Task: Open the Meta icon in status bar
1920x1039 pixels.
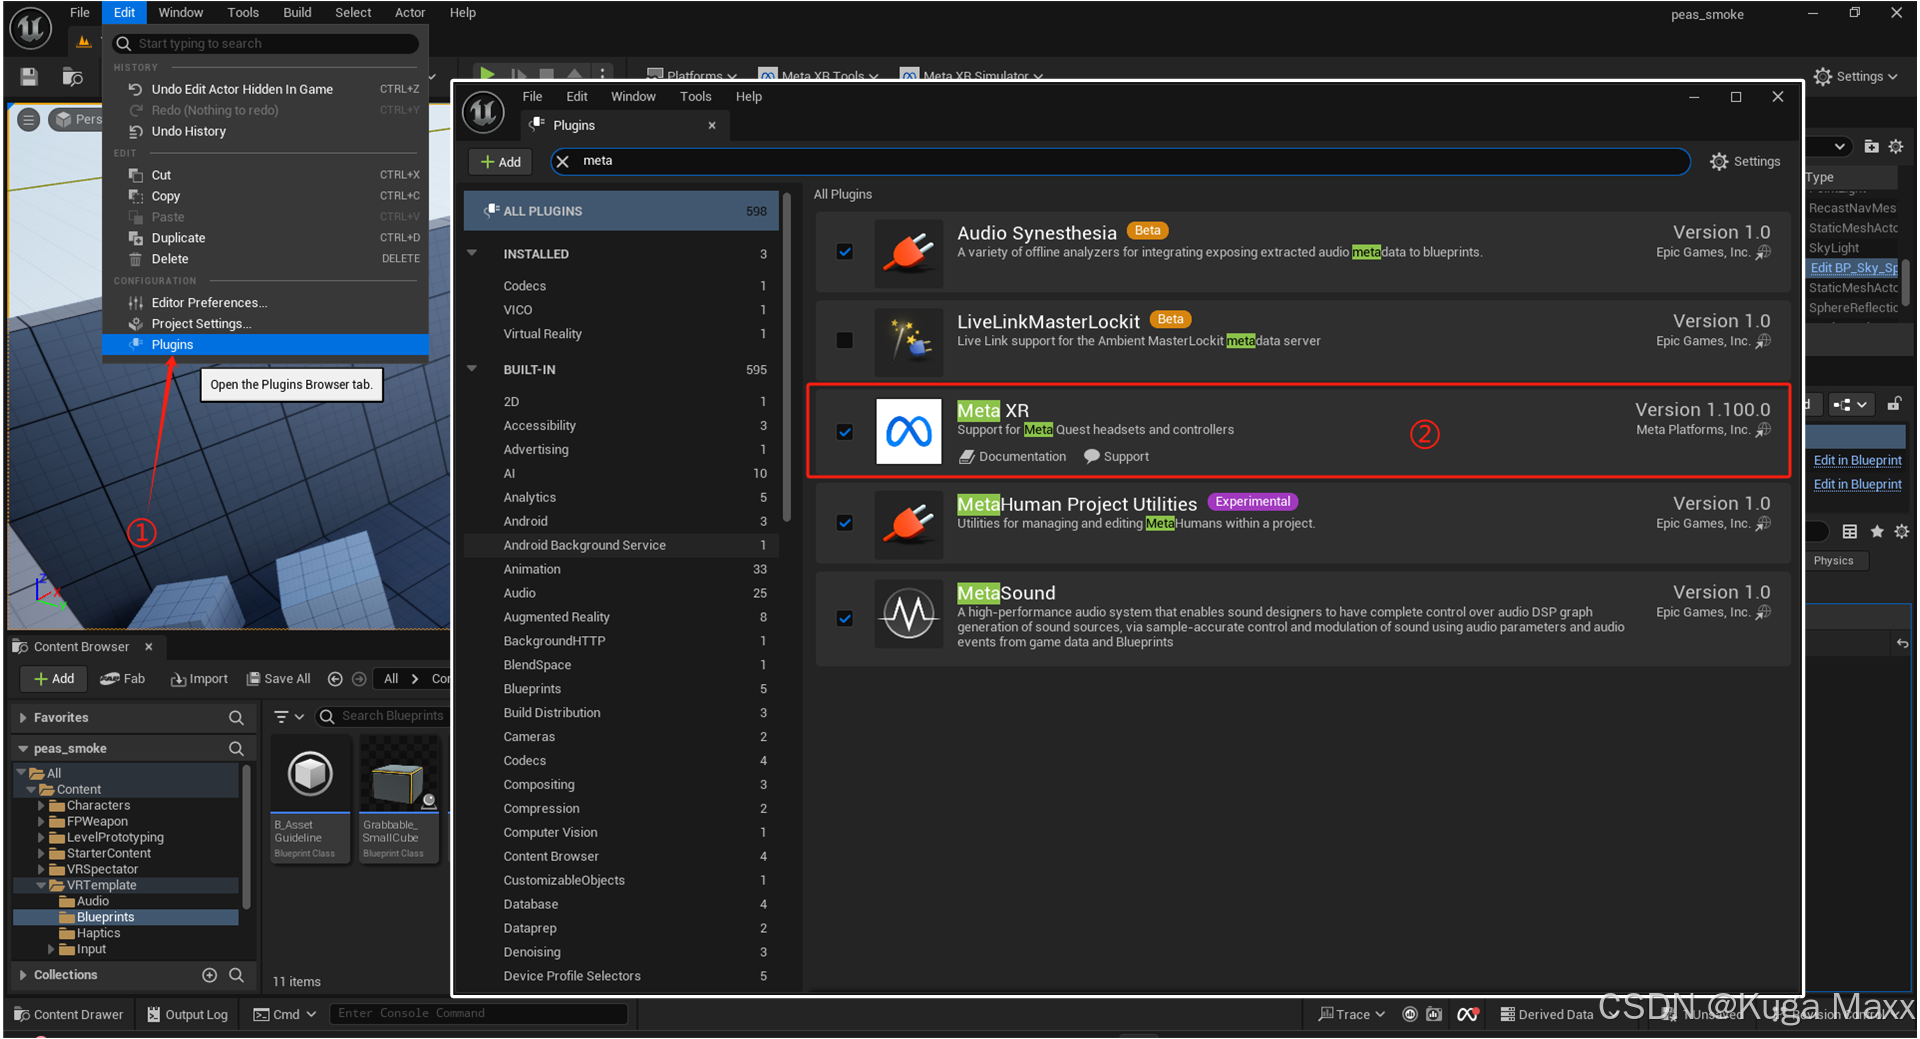Action: [x=1467, y=1014]
